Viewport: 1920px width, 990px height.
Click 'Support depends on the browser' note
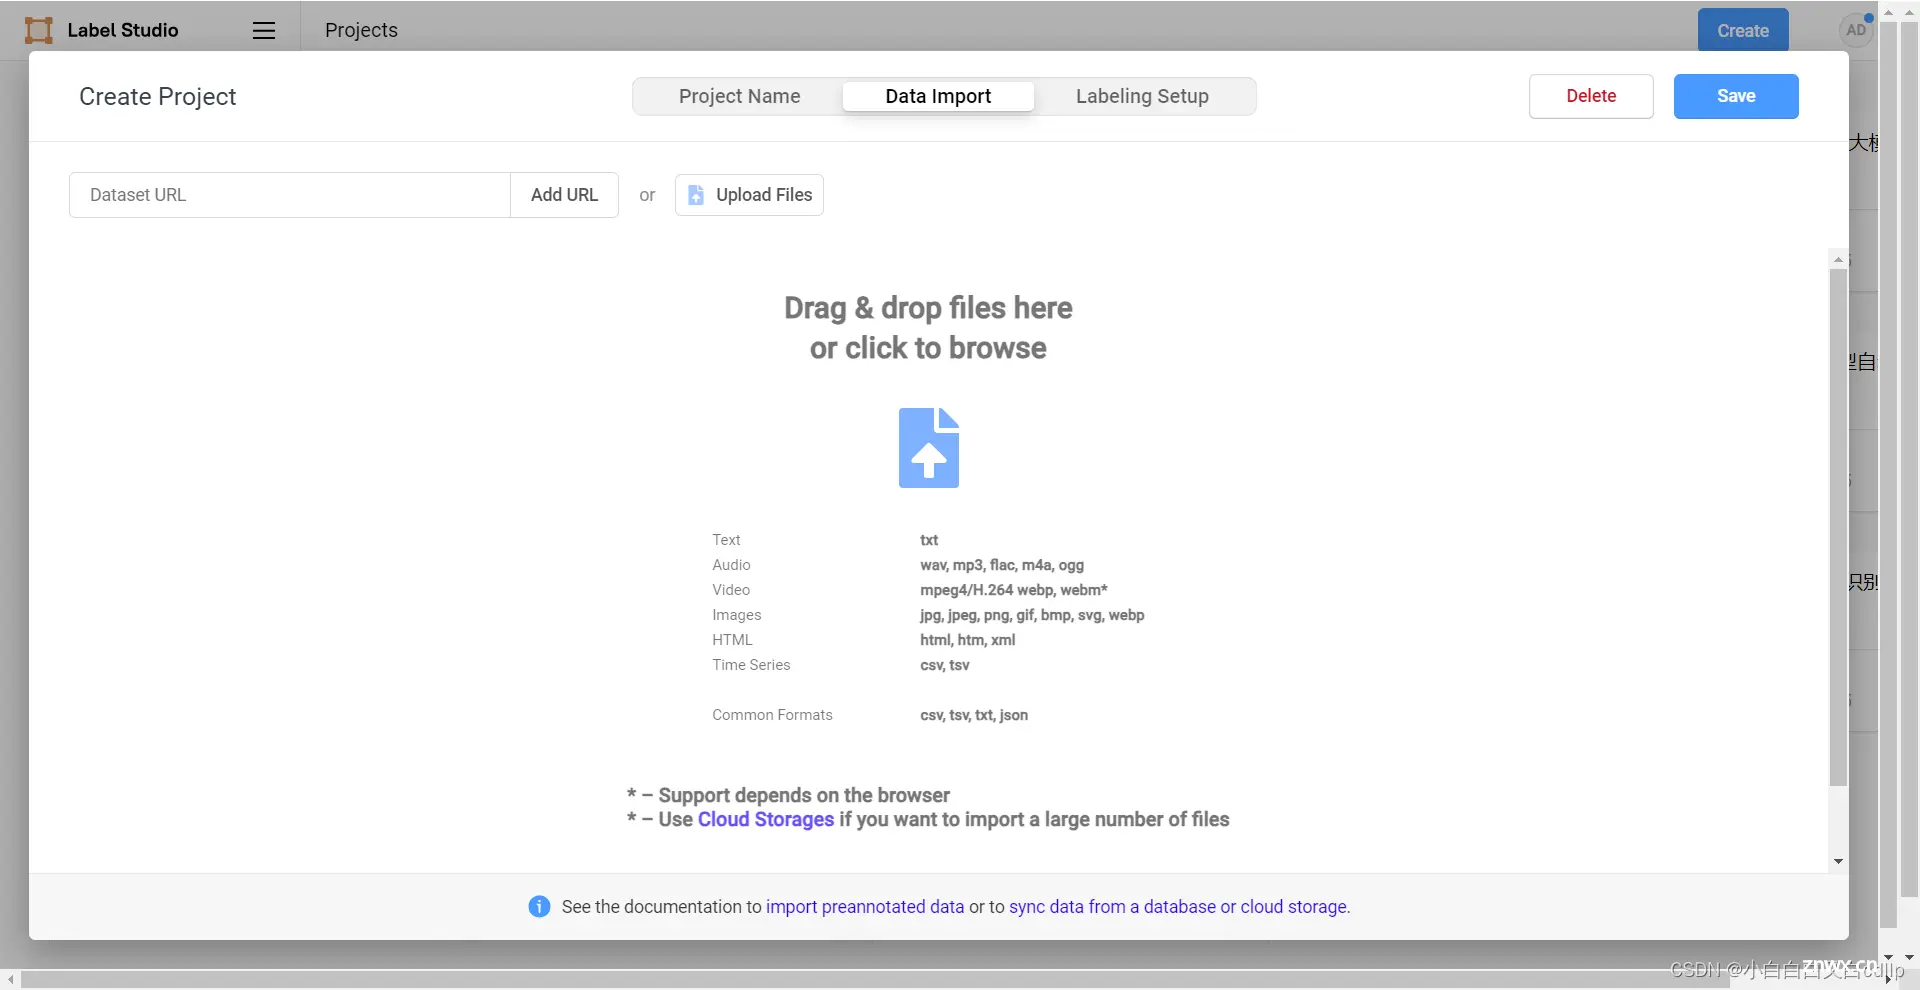pos(804,795)
